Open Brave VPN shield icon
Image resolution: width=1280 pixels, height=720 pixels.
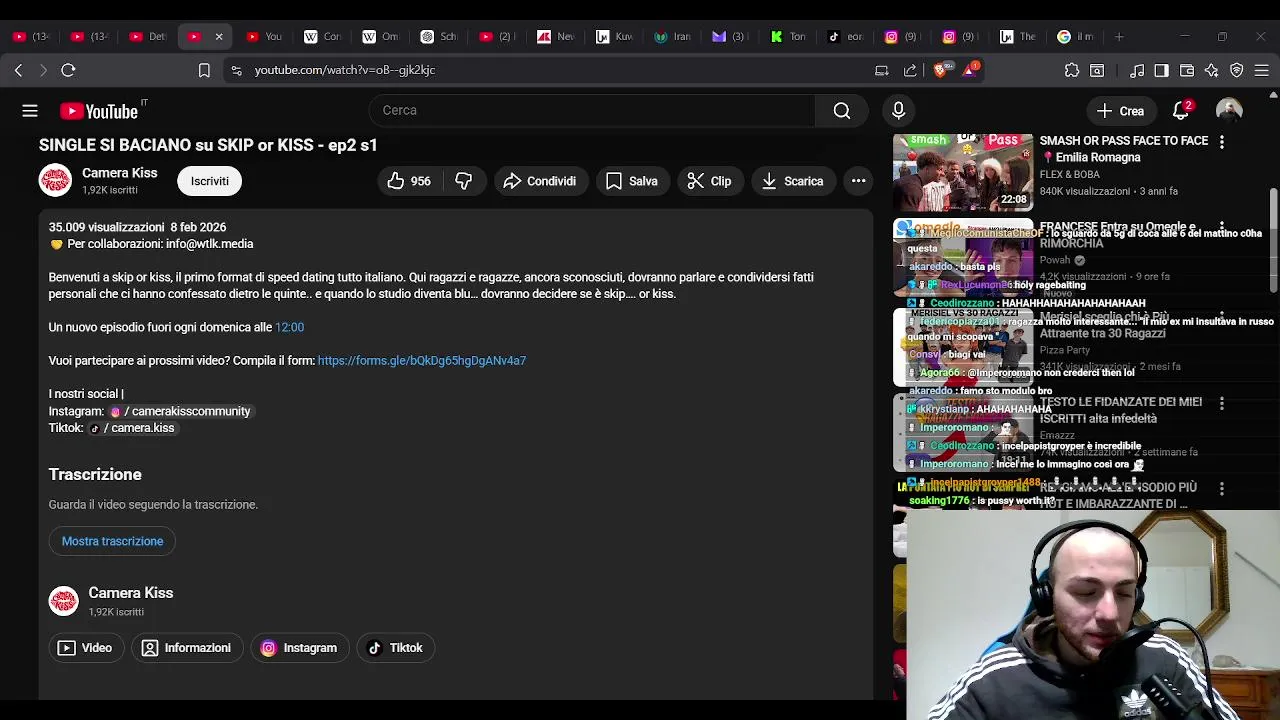click(x=1237, y=70)
